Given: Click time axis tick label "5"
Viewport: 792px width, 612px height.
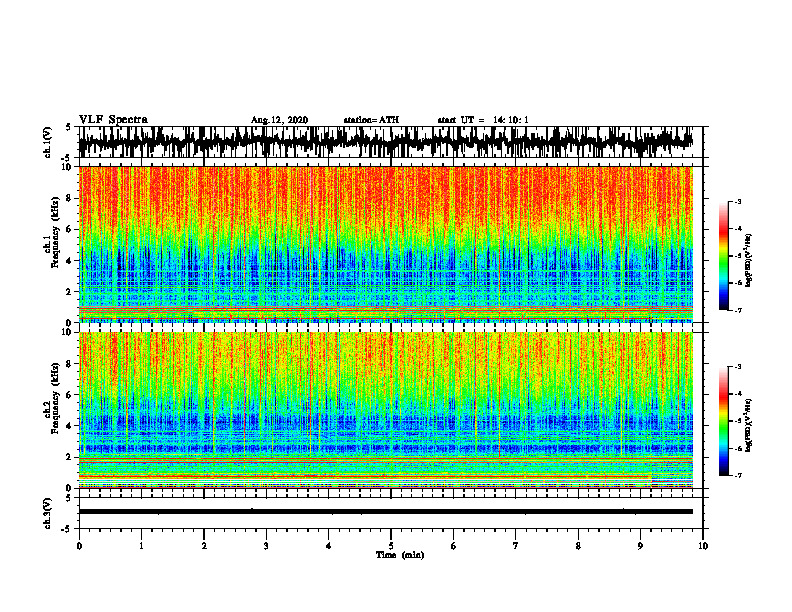Looking at the screenshot, I should click(x=391, y=546).
